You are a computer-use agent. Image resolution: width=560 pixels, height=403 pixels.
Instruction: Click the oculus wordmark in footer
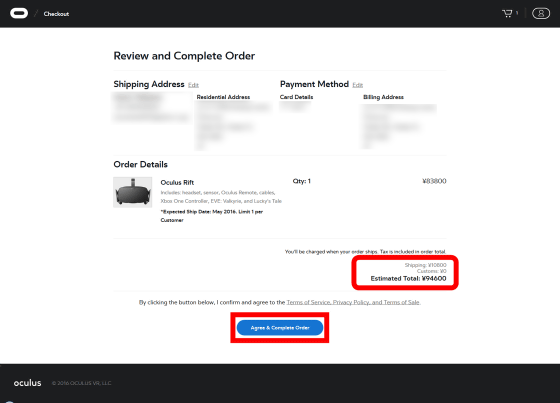coord(28,383)
